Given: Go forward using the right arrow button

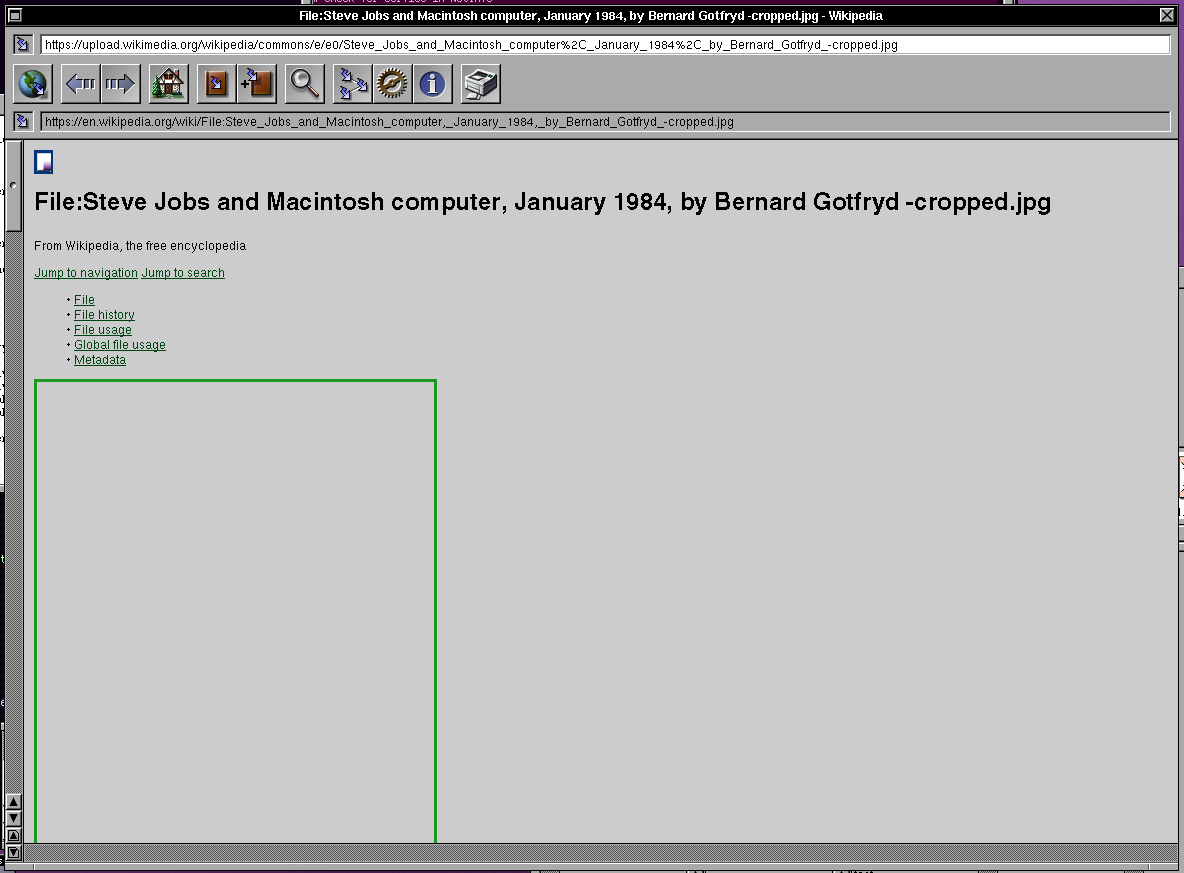Looking at the screenshot, I should tap(119, 85).
